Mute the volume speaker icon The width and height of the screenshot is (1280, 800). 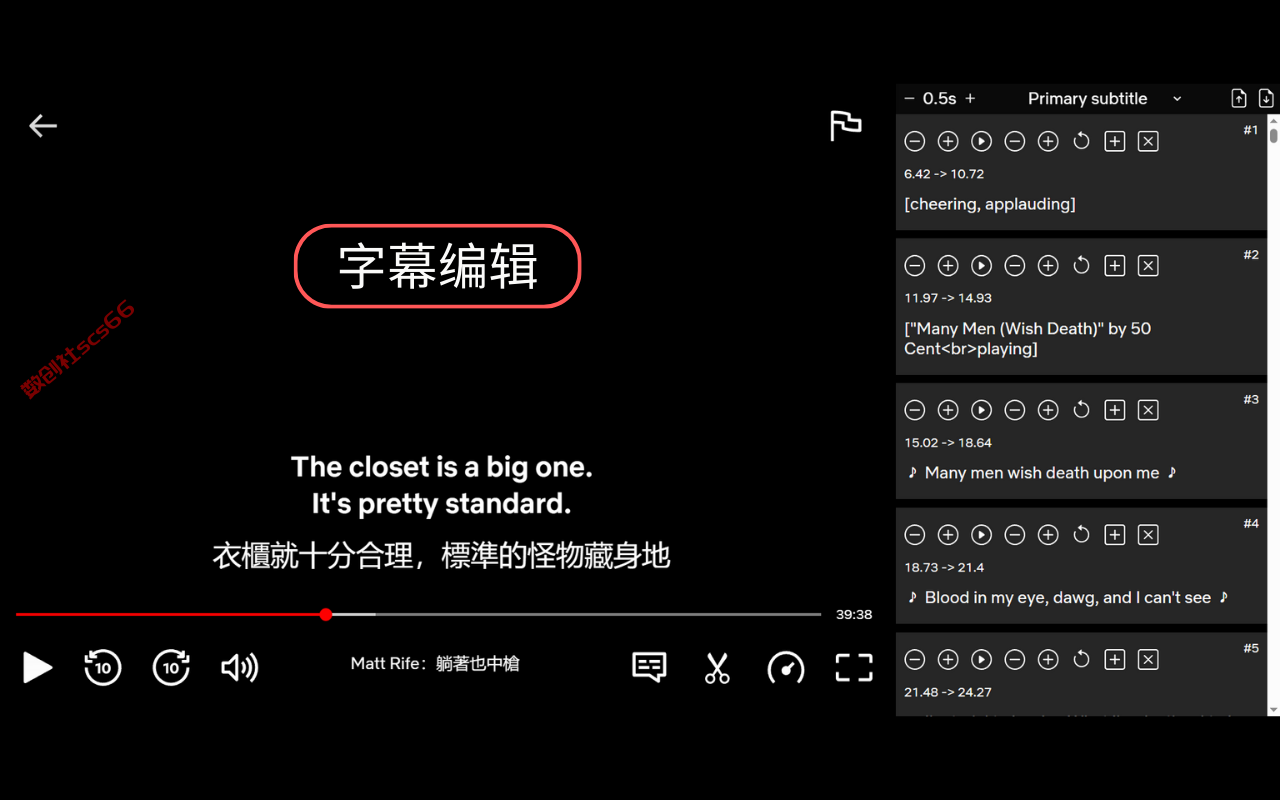(x=240, y=667)
